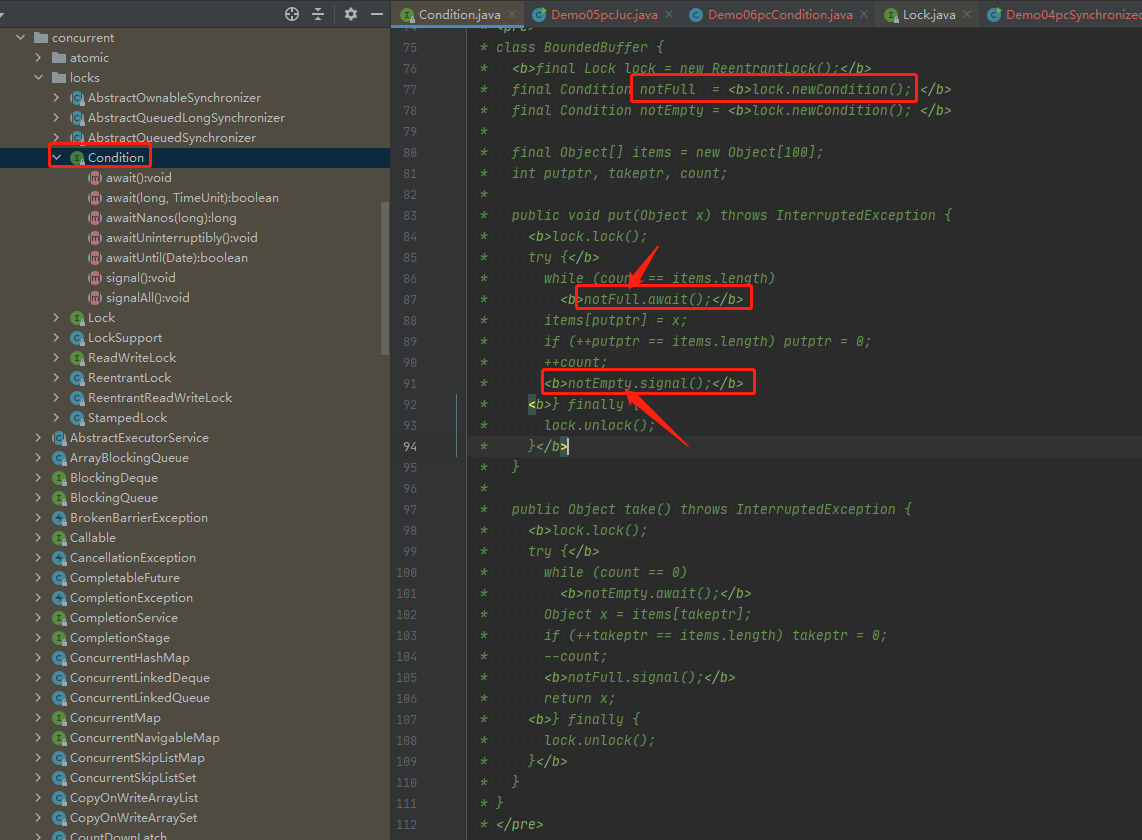Expand AbstractQueuedLongSynchronizer class node
Viewport: 1142px width, 840px height.
point(56,117)
